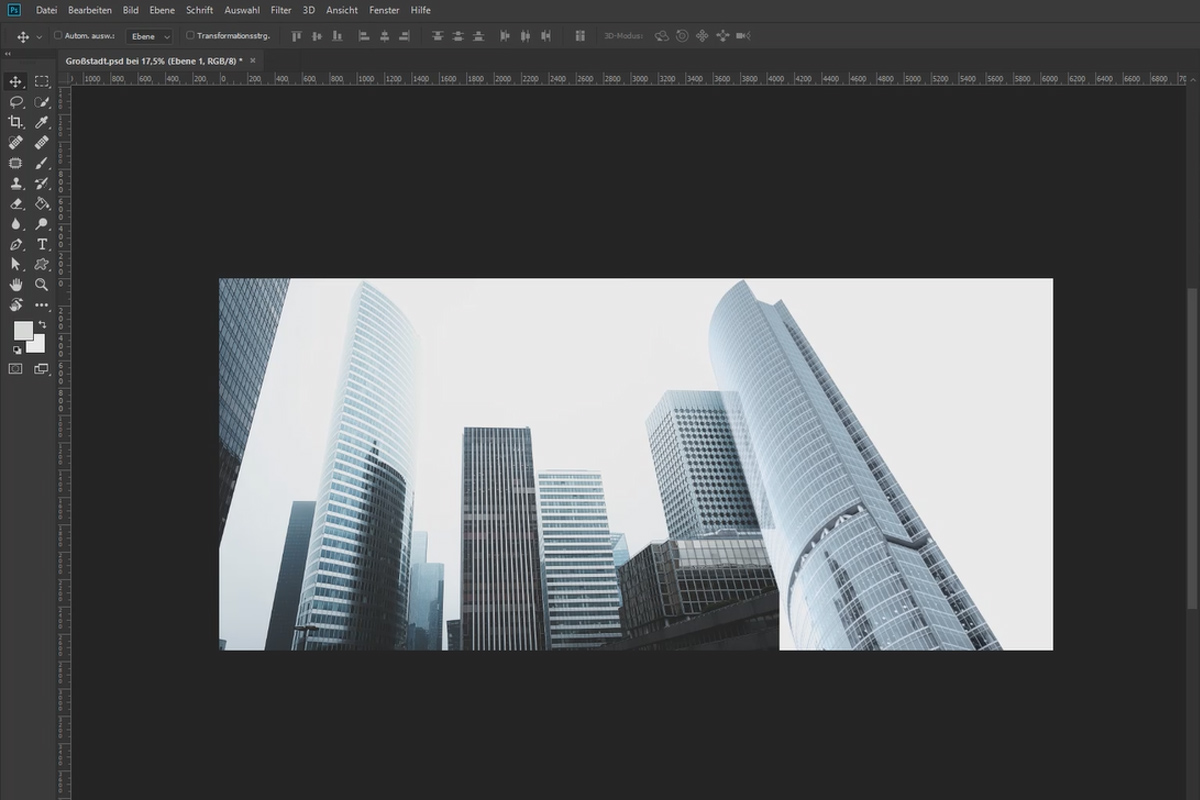Select the Pen tool

tap(16, 244)
